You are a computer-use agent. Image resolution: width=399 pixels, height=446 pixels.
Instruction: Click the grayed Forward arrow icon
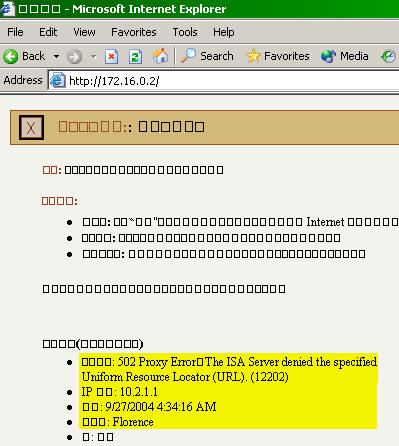point(74,56)
